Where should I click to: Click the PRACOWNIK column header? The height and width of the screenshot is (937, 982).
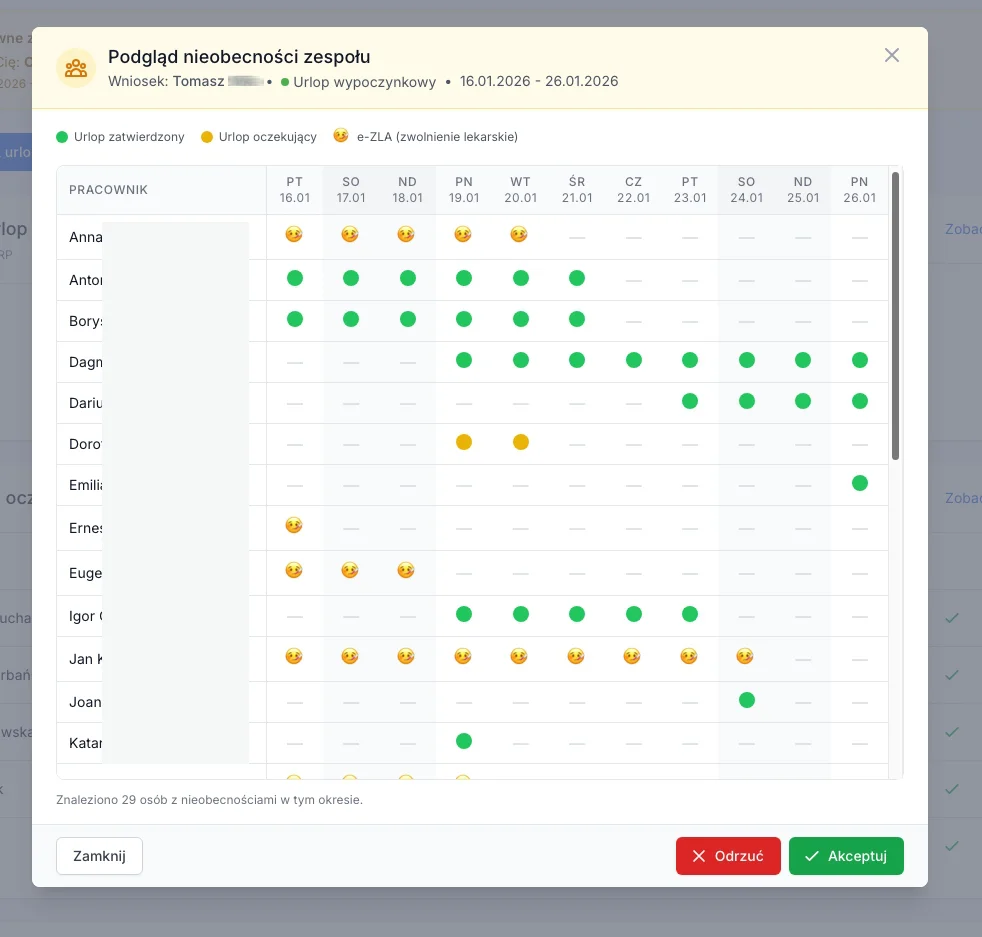coord(108,190)
